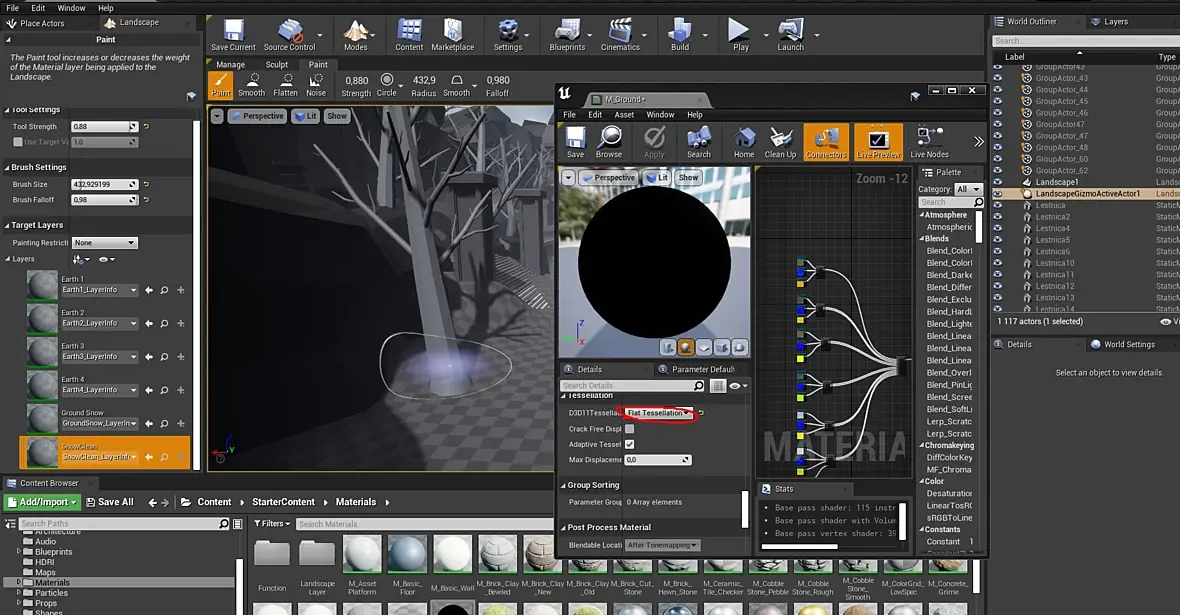
Task: Select the Flatten landscape paint tool
Action: click(x=285, y=85)
